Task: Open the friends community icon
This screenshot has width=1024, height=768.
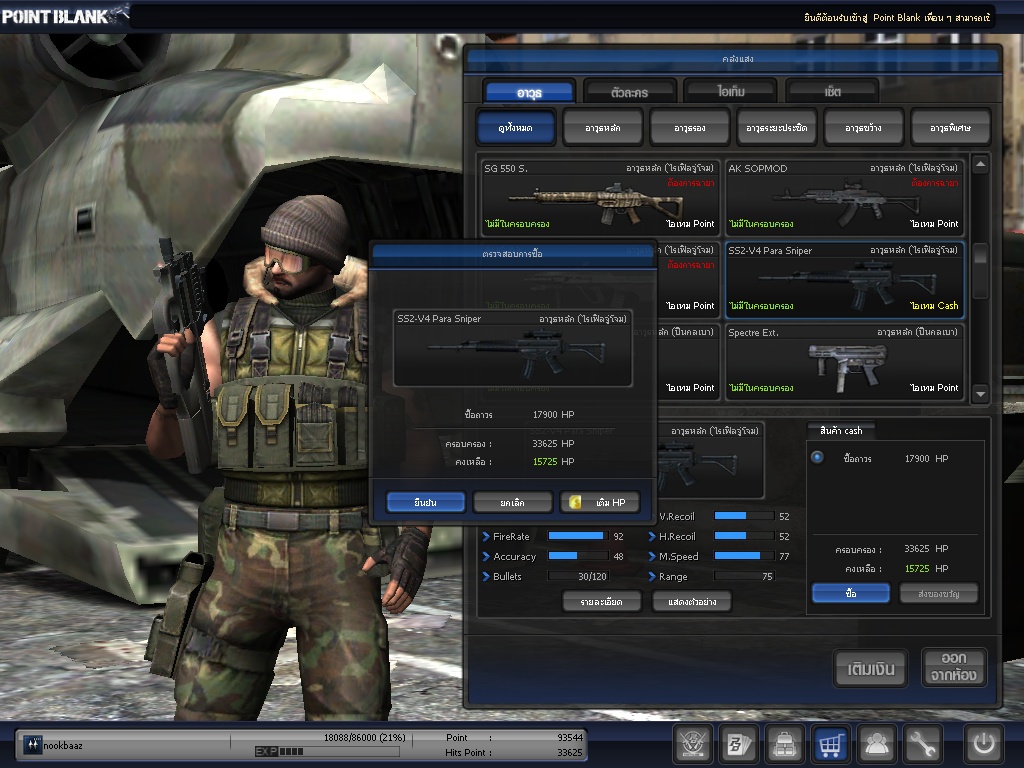Action: (x=877, y=744)
